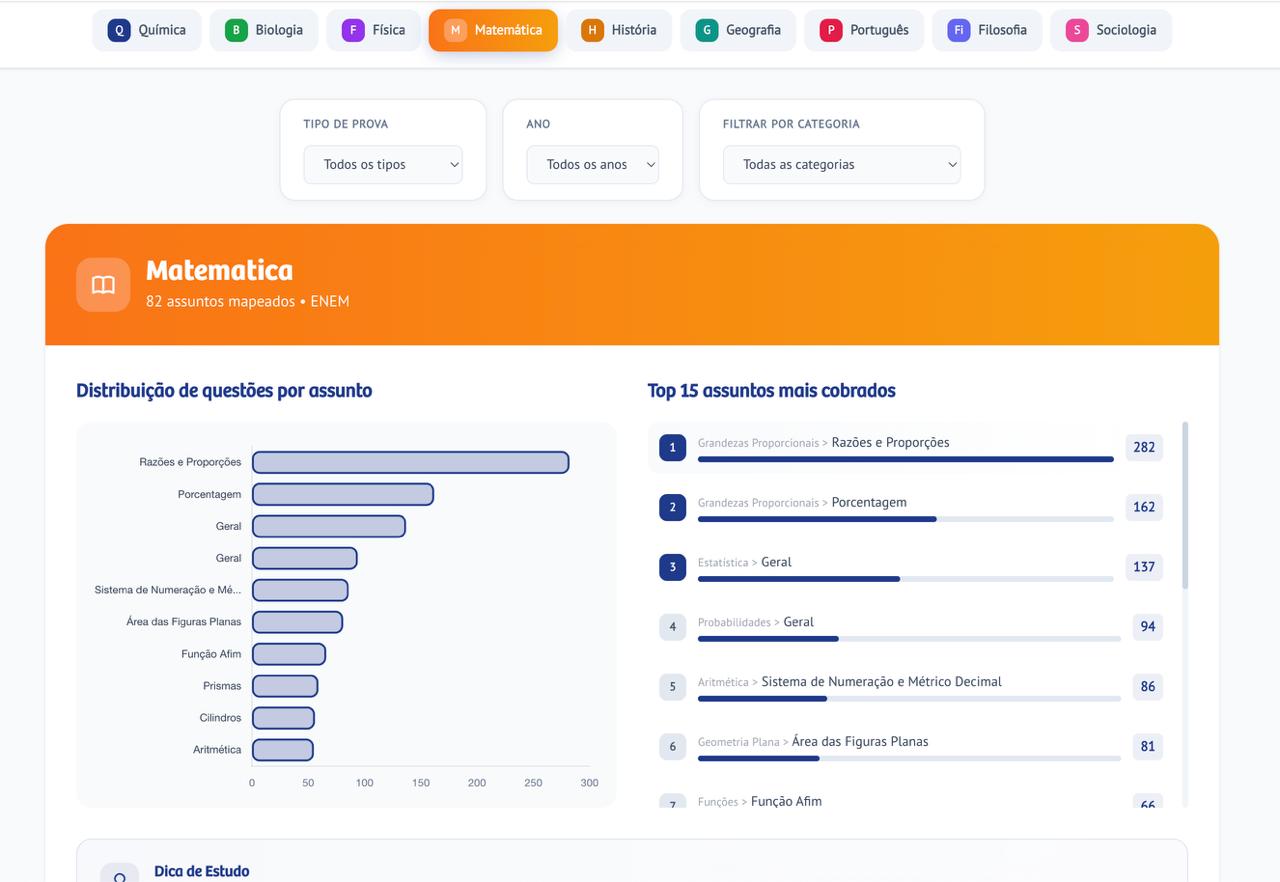Open Física via its purple F icon

[353, 30]
